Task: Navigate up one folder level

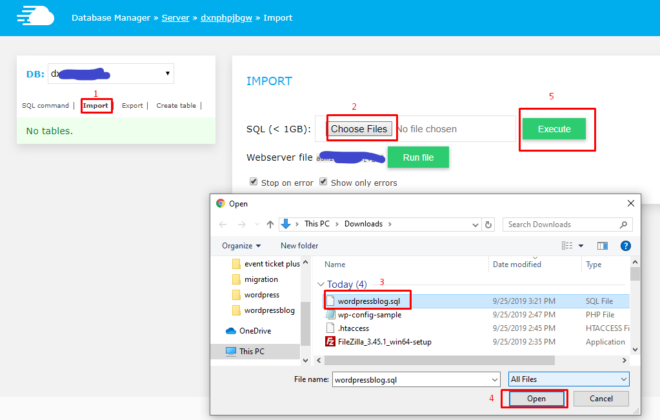Action: [x=270, y=224]
